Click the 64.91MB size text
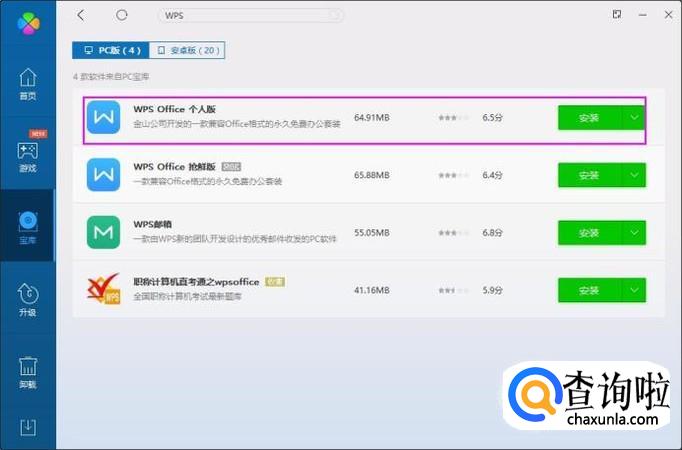Image resolution: width=682 pixels, height=450 pixels. click(372, 117)
